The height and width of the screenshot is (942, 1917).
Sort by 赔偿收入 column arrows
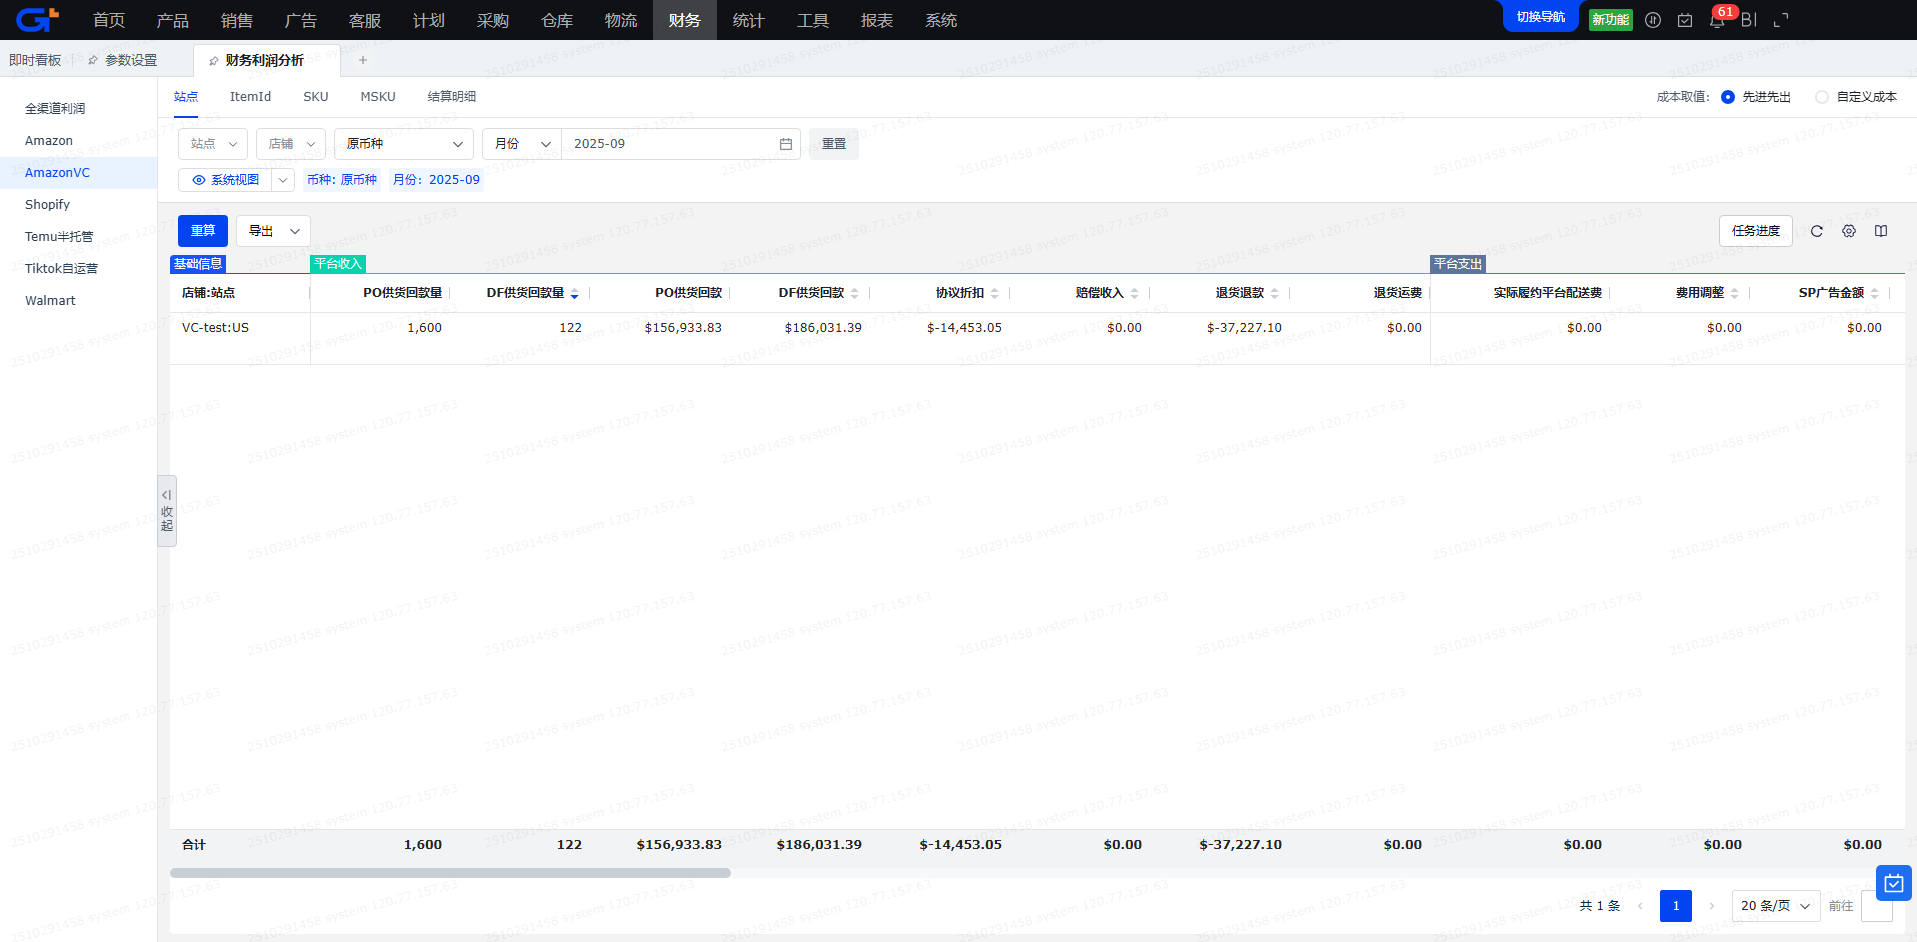[1135, 294]
